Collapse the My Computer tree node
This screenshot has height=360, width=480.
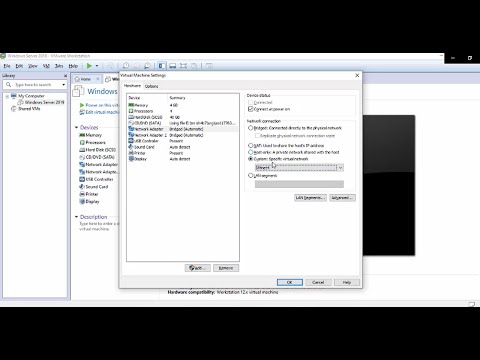7,96
